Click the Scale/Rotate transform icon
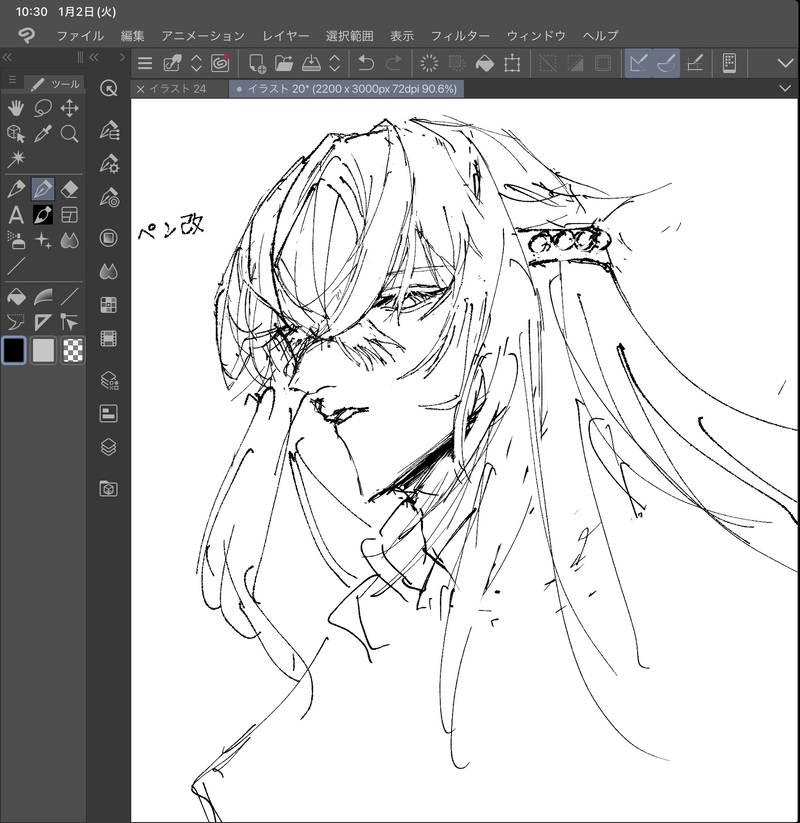The width and height of the screenshot is (800, 823). tap(512, 63)
